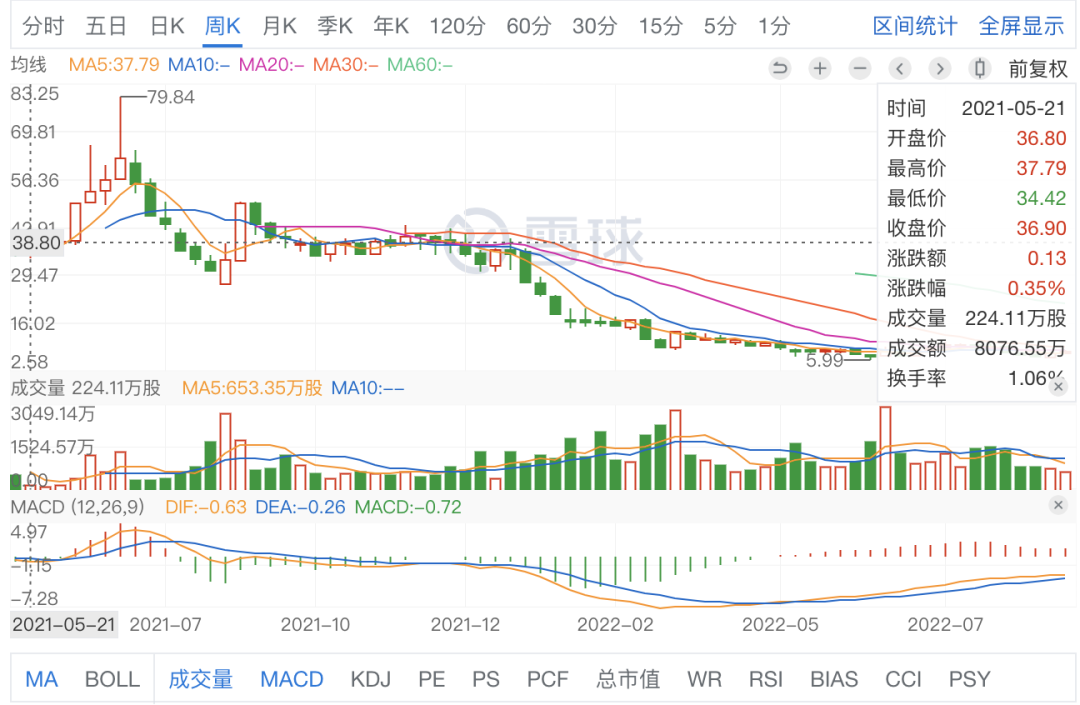Enable the RSI indicator
Image resolution: width=1080 pixels, height=705 pixels.
(x=766, y=680)
